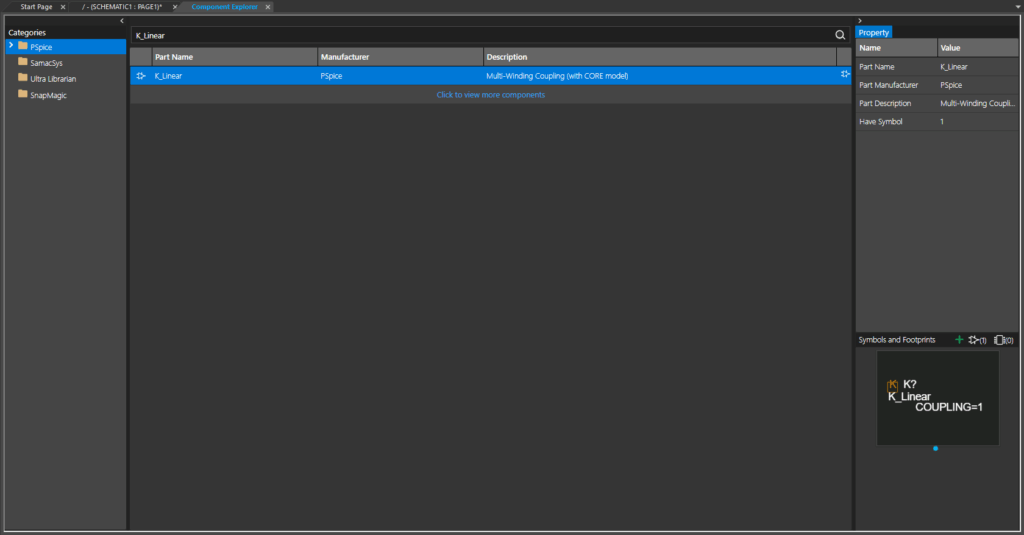Click the green plus add-symbol icon
1024x535 pixels.
coord(959,340)
